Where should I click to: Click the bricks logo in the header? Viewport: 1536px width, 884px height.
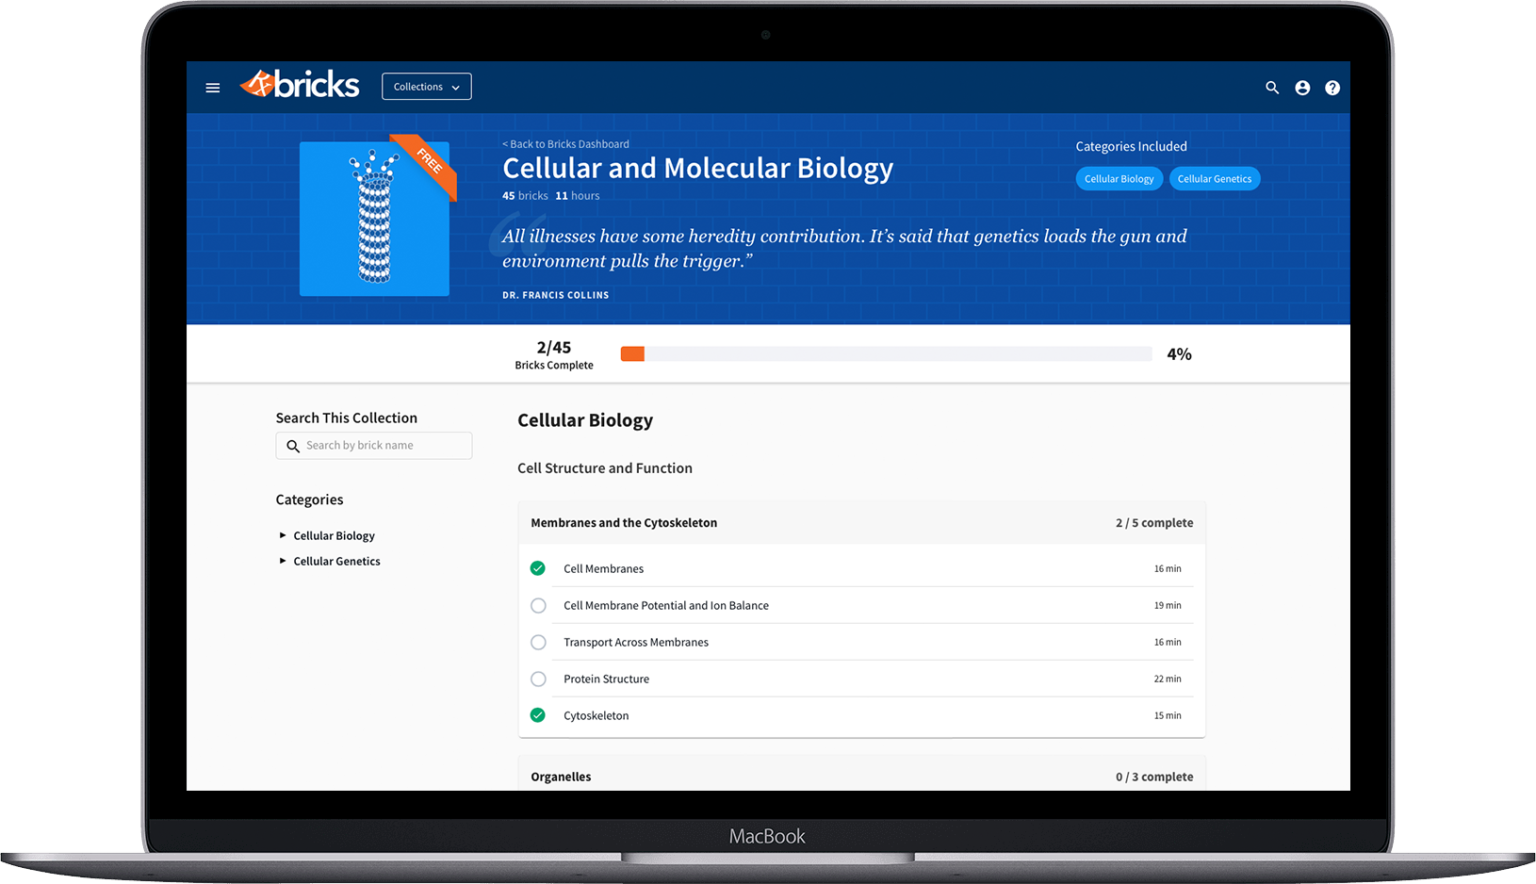pyautogui.click(x=298, y=84)
